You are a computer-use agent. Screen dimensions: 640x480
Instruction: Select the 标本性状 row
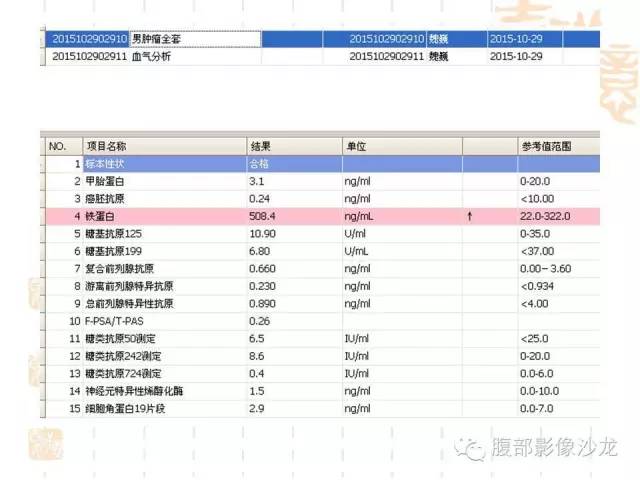322,164
